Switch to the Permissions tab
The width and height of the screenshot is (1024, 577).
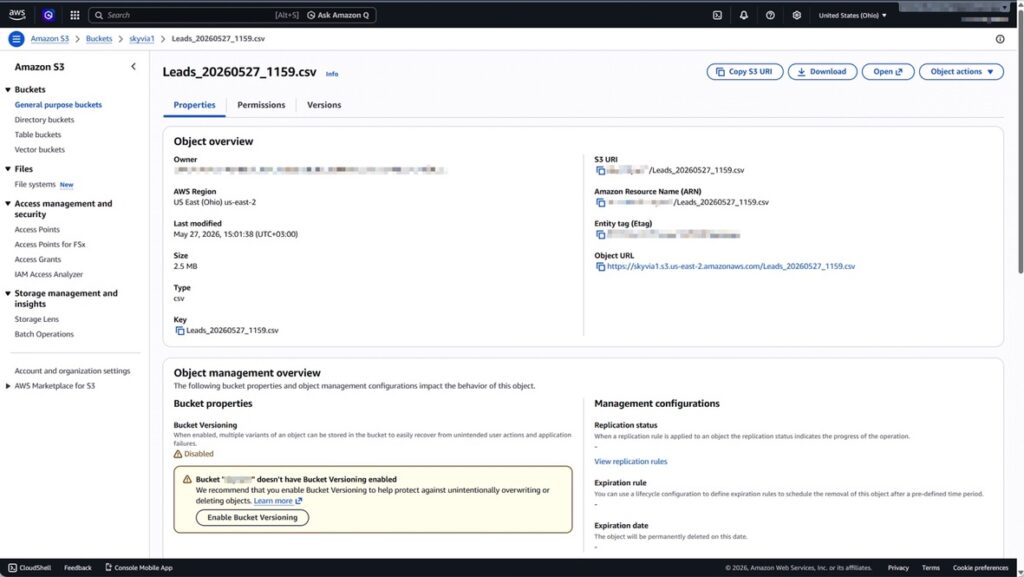(261, 105)
